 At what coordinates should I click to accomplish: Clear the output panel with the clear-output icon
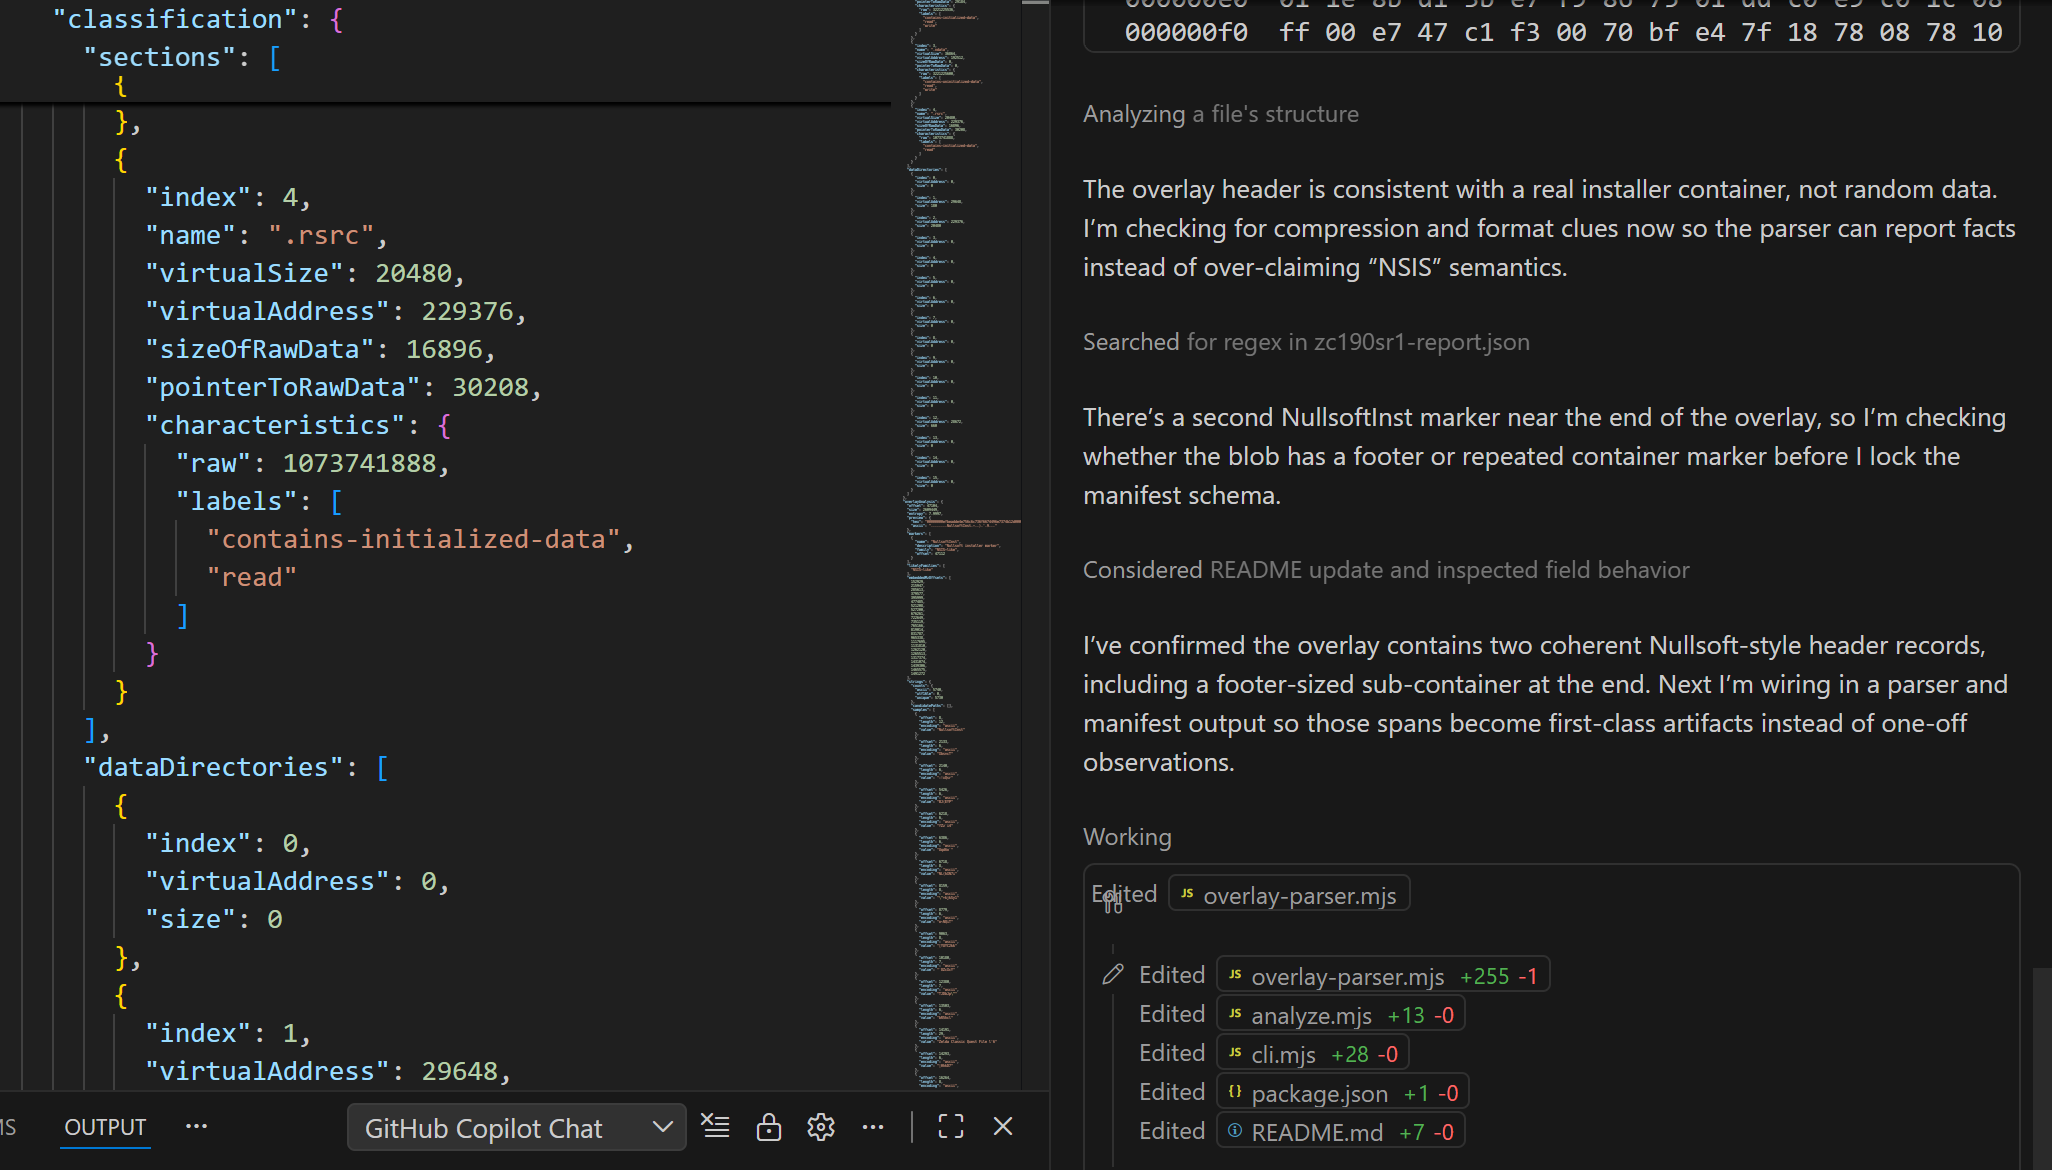(716, 1127)
